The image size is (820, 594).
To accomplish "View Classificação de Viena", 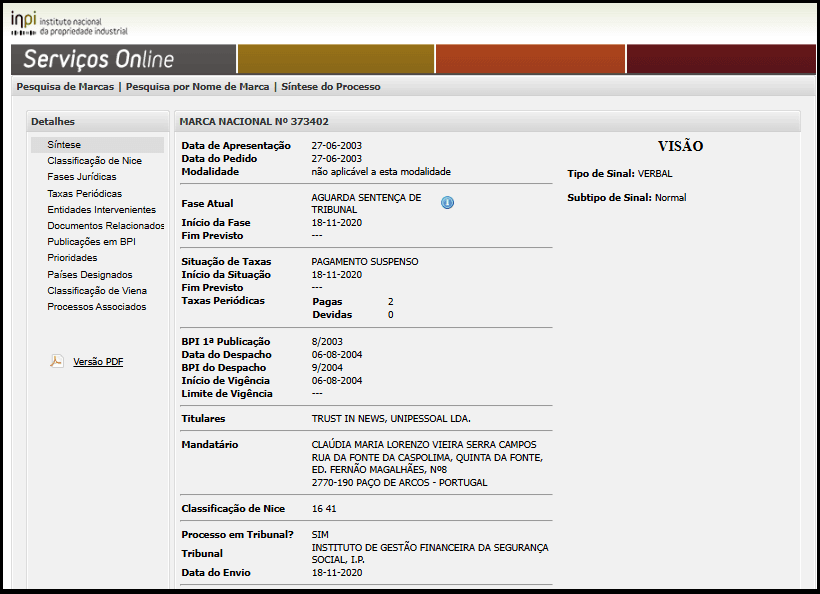I will tap(96, 291).
